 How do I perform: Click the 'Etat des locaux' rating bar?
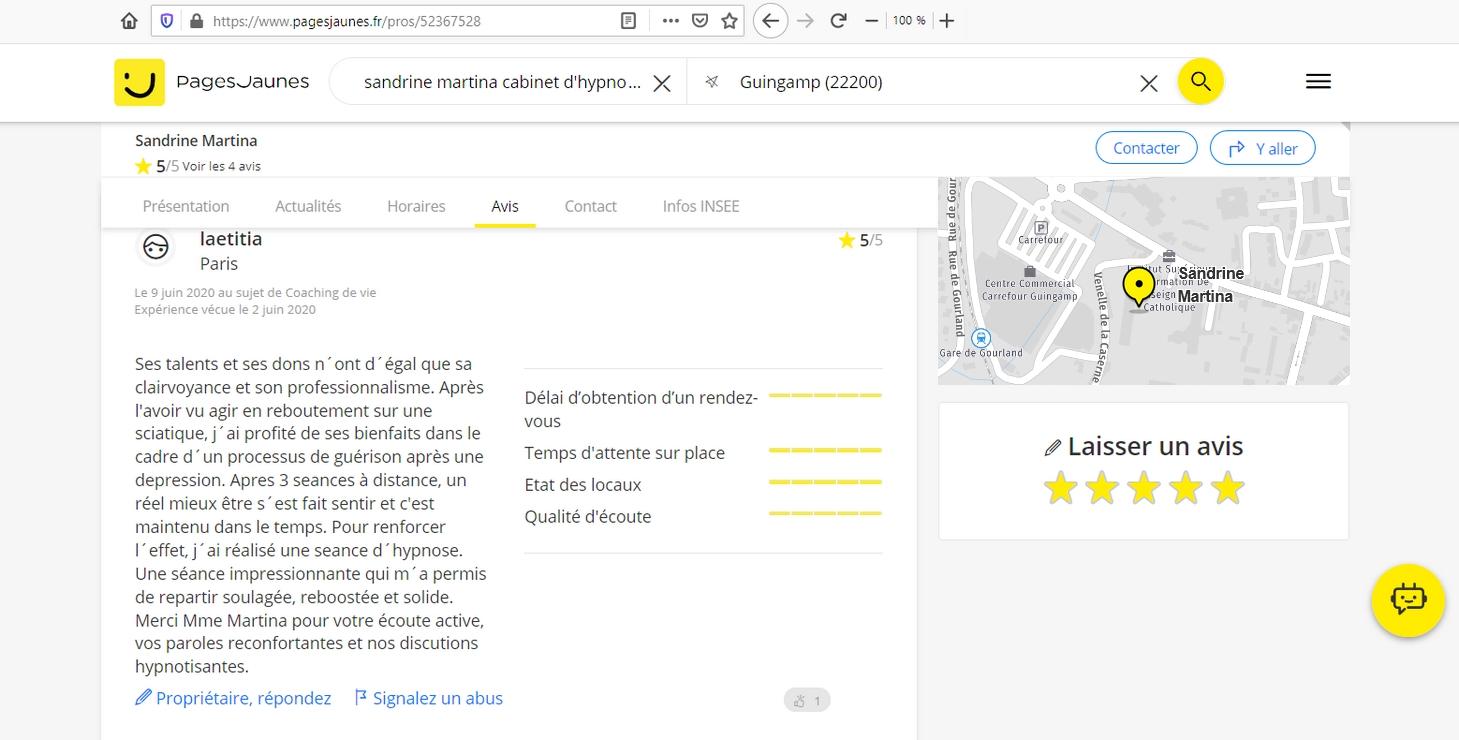click(825, 482)
